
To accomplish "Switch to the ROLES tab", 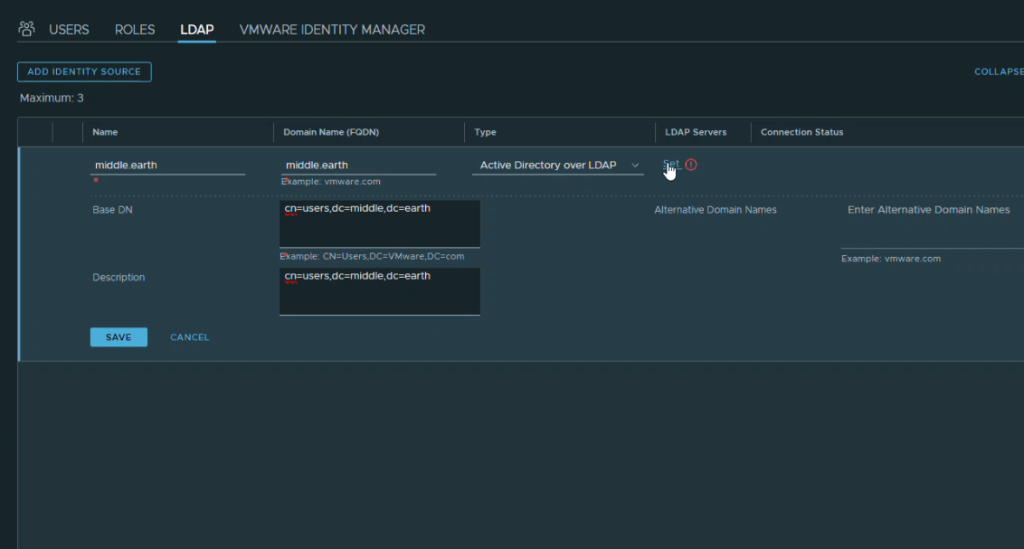I will (135, 29).
